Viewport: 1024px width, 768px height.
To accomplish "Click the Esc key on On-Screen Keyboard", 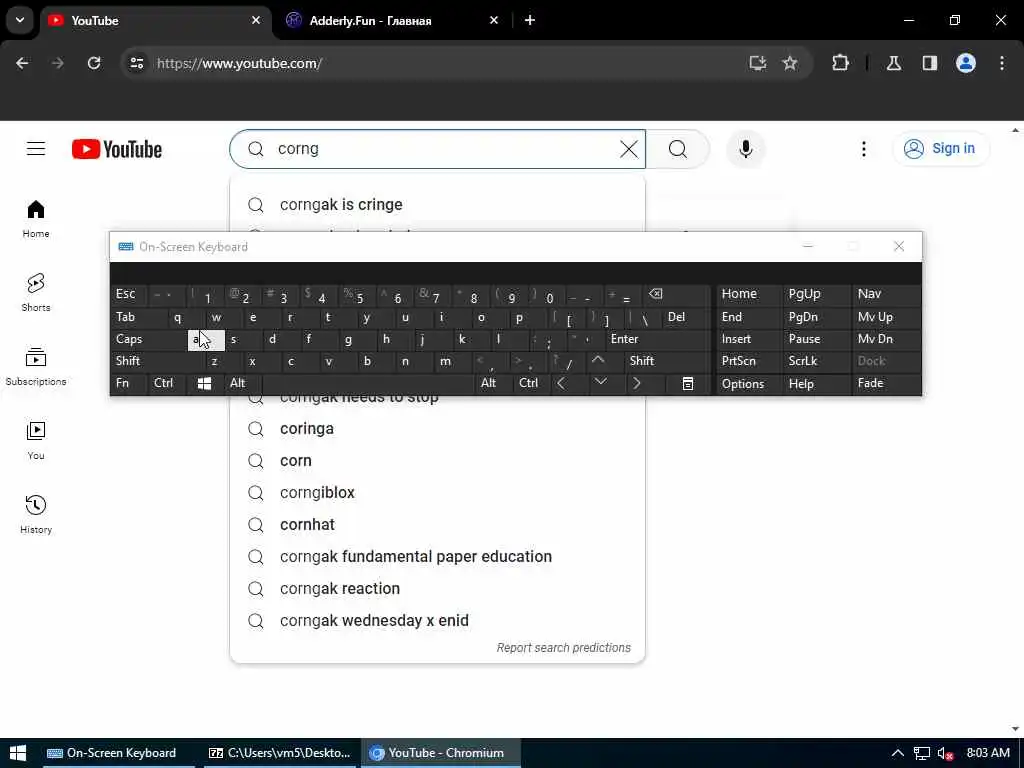I will tap(129, 295).
